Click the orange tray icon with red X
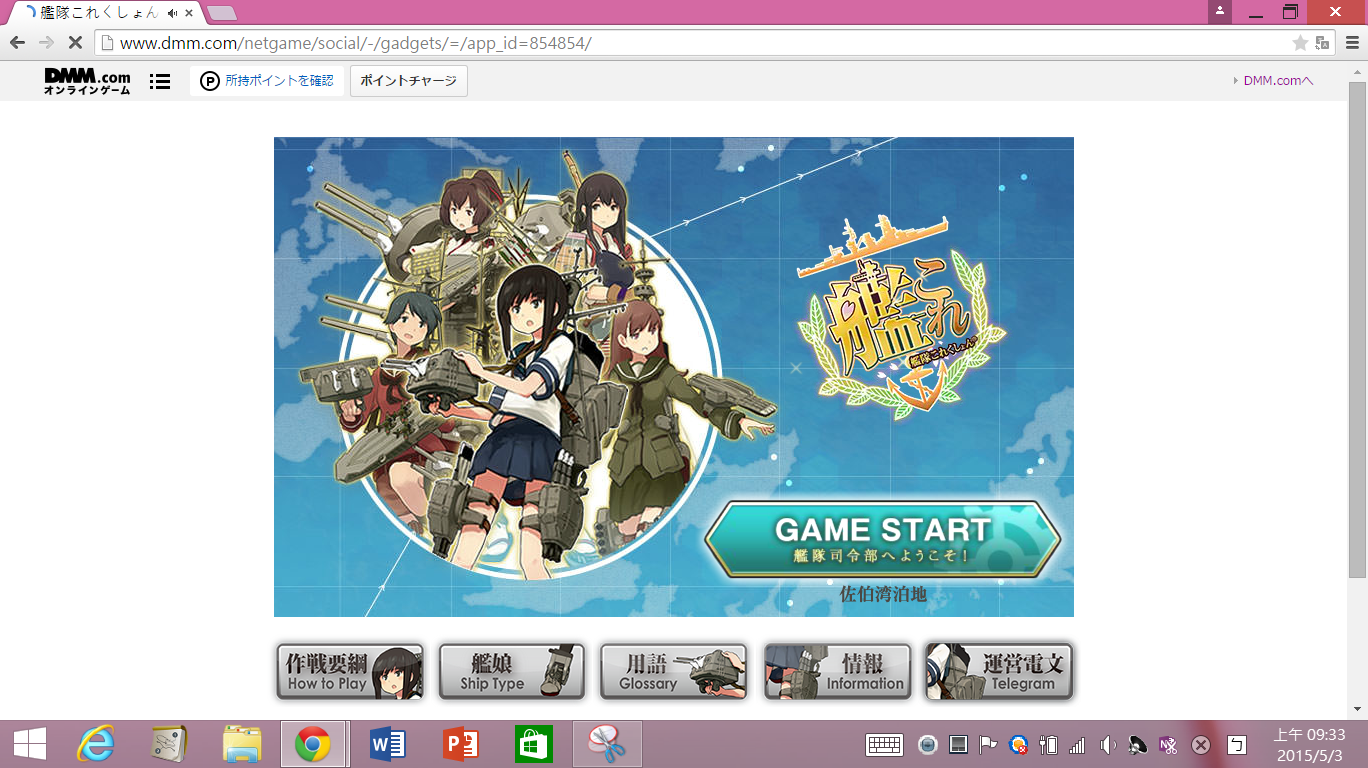 tap(1018, 745)
